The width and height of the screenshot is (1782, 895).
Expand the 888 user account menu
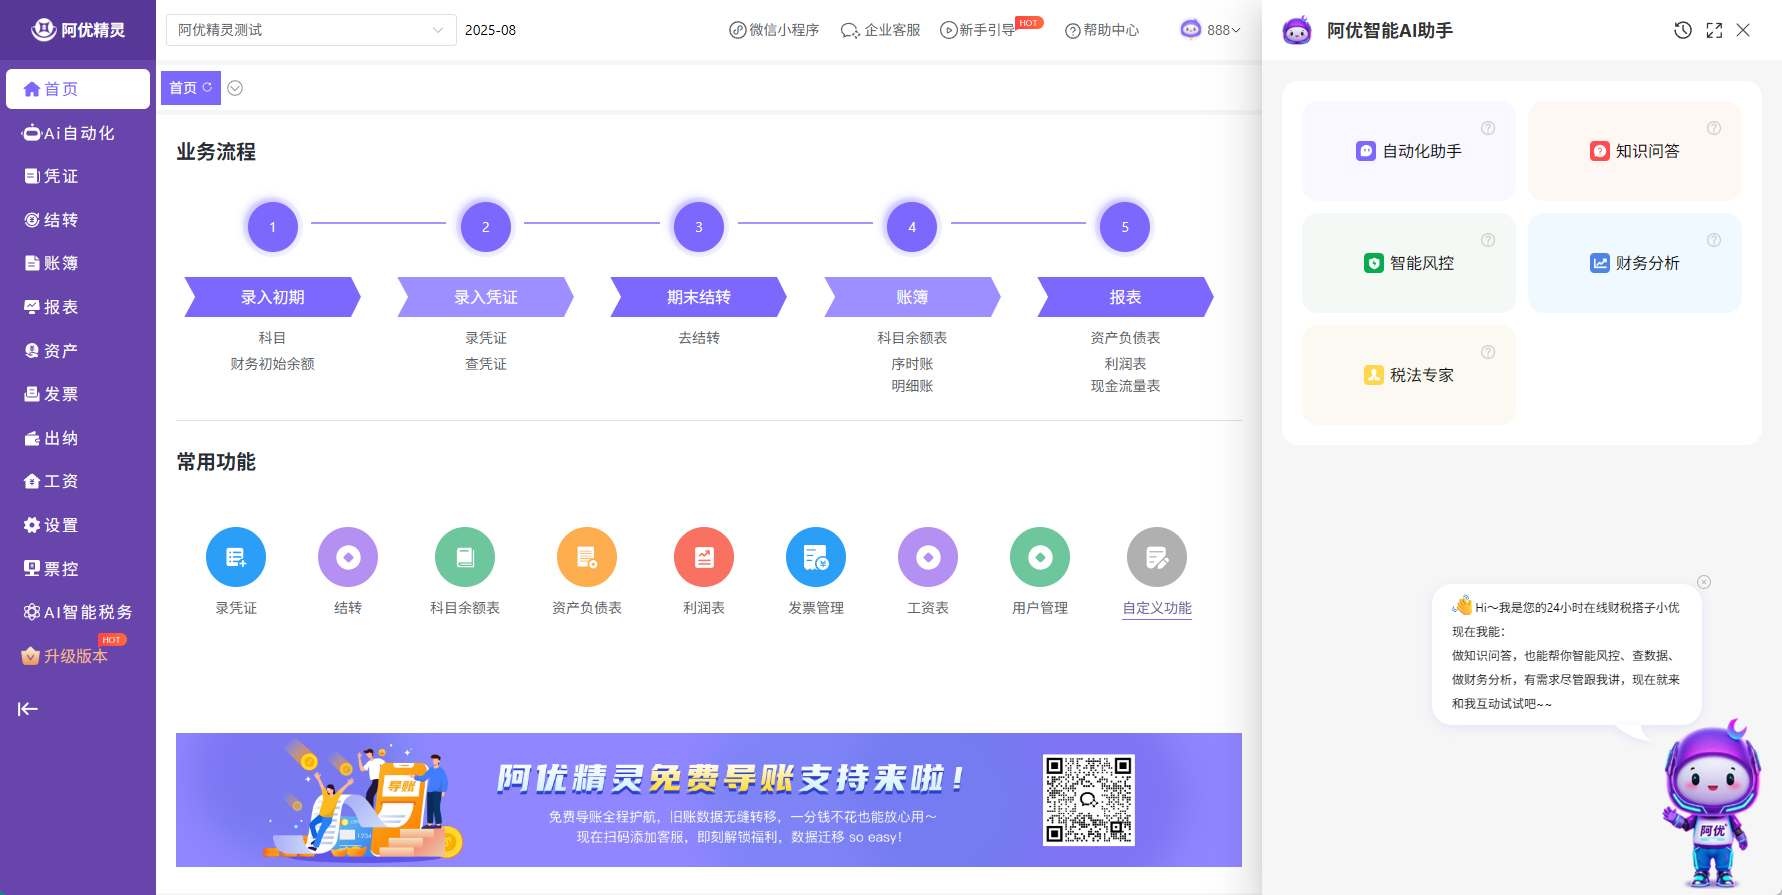coord(1211,30)
